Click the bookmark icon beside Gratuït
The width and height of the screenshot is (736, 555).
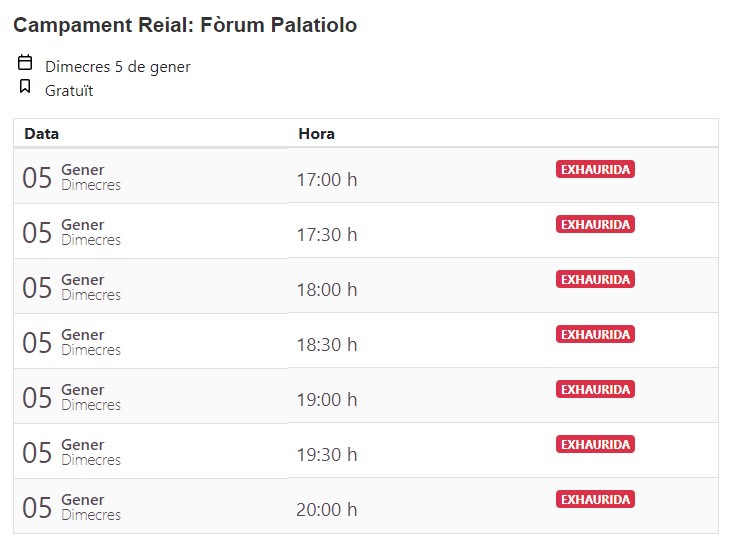click(25, 86)
